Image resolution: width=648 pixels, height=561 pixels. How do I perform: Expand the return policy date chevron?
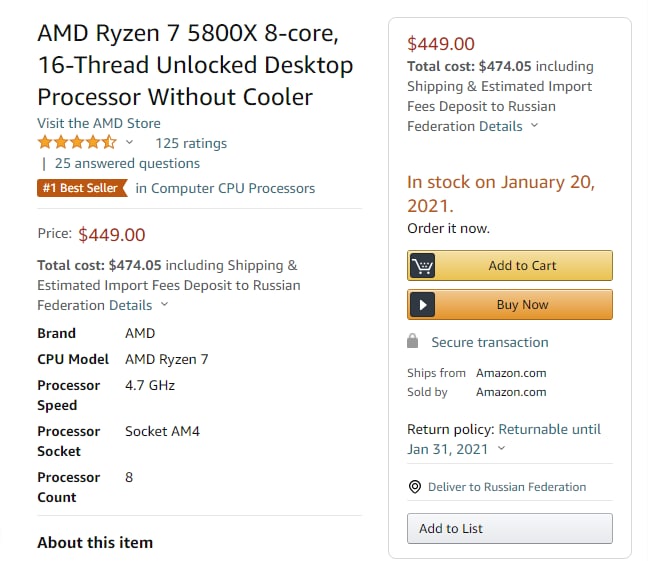pos(501,448)
